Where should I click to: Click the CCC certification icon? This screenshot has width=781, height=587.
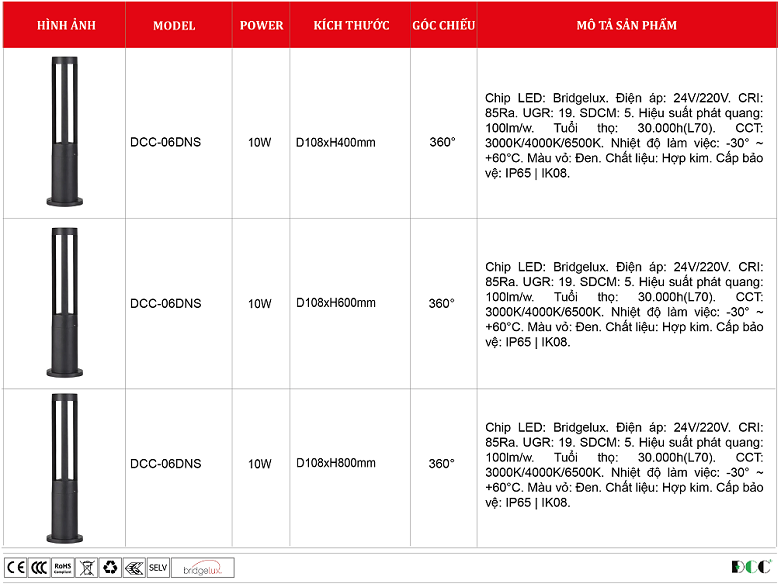[x=39, y=567]
